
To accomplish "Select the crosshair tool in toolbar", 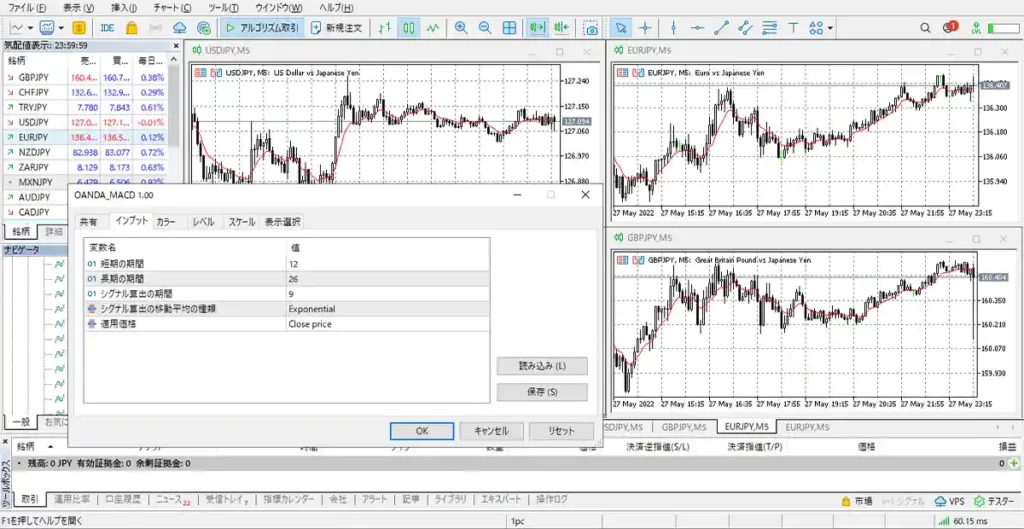I will (646, 28).
